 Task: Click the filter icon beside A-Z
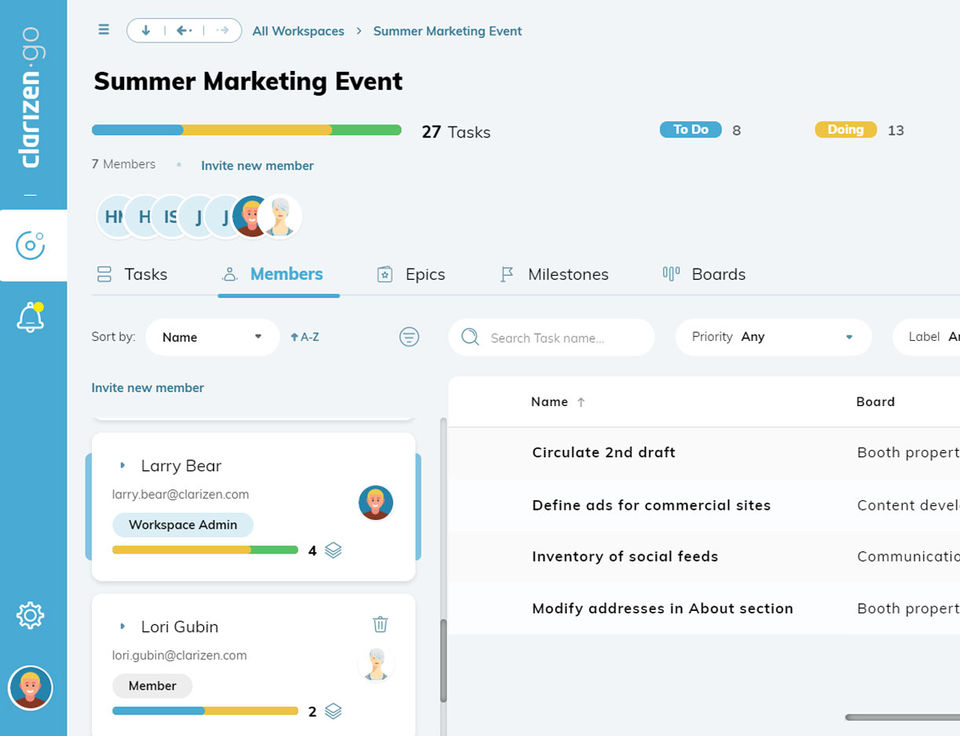pos(409,337)
